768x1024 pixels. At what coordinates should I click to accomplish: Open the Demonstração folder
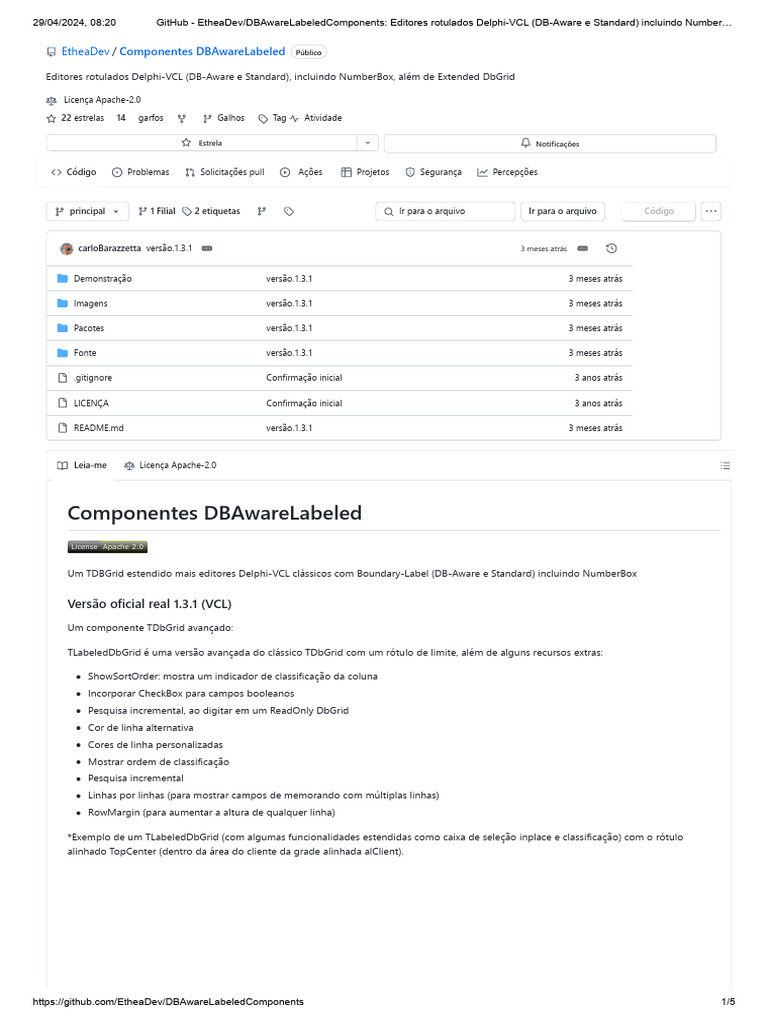pos(103,279)
